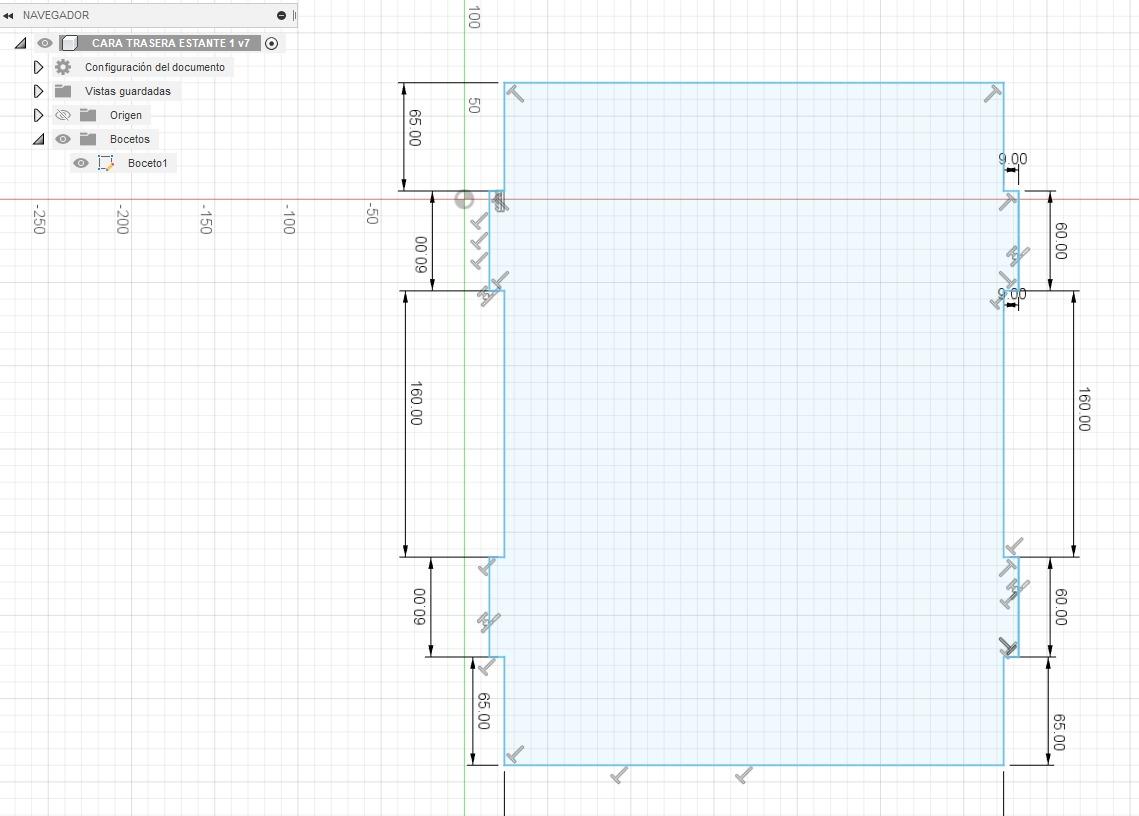Click the sketch origin point circle
Viewport: 1139px width, 816px height.
[x=464, y=200]
